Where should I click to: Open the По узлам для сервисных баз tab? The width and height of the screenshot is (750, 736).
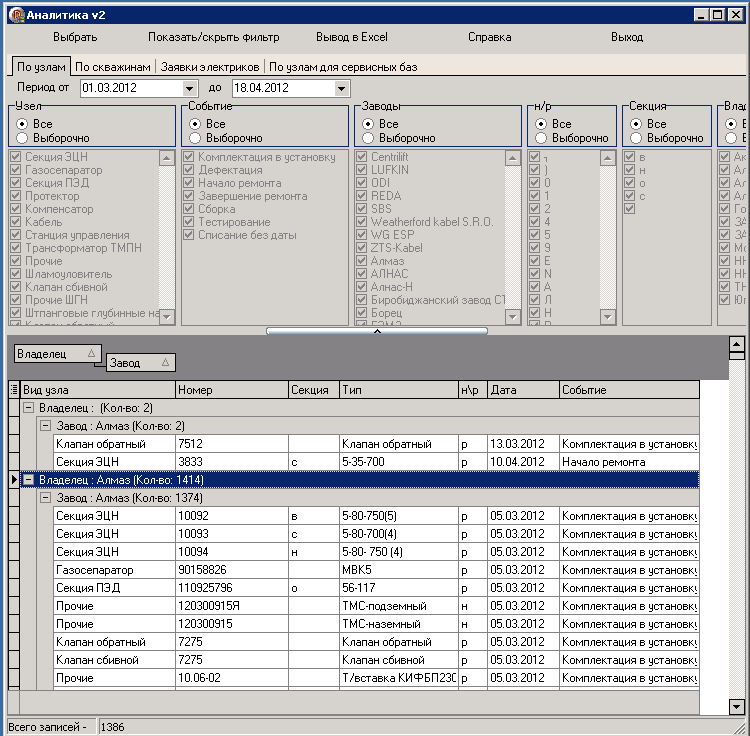(343, 67)
